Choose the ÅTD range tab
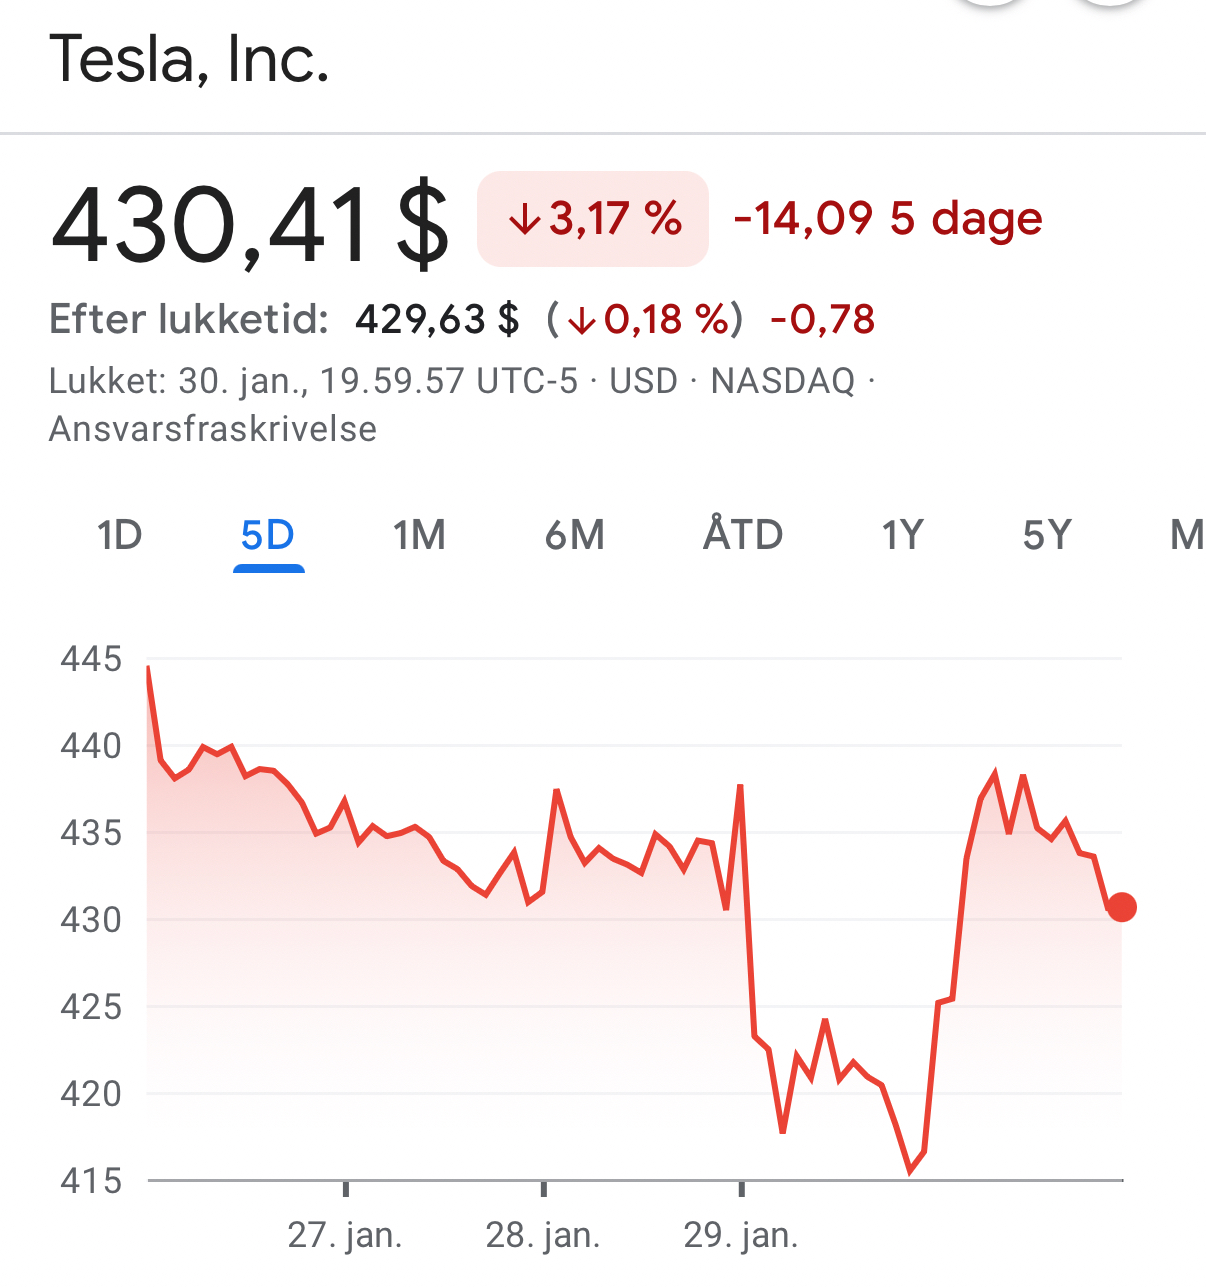The image size is (1206, 1287). [743, 535]
